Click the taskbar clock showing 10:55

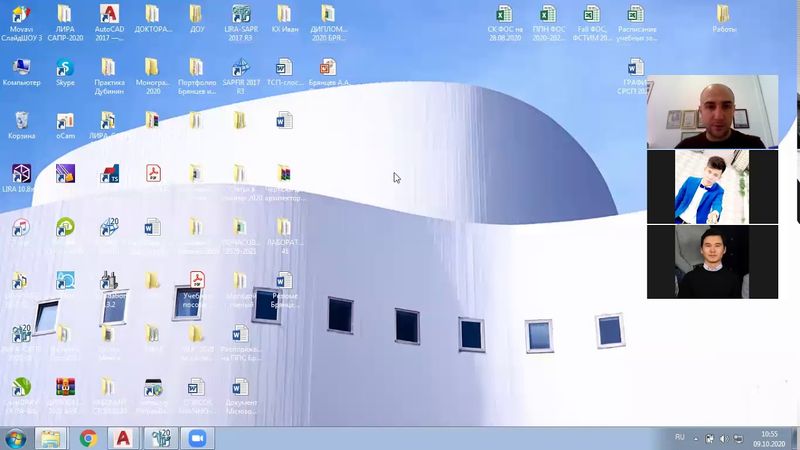tap(768, 438)
